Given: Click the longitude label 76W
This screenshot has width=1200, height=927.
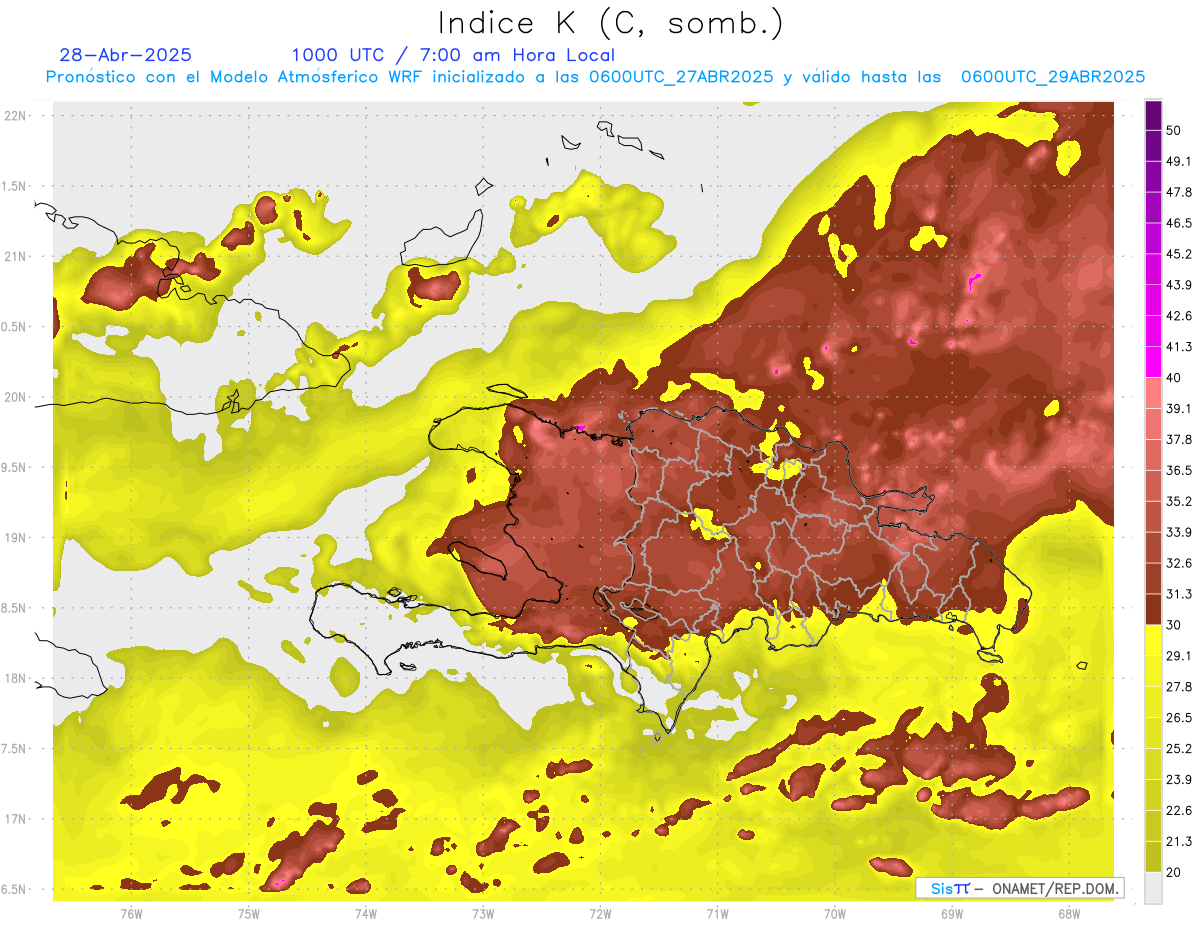Looking at the screenshot, I should tap(130, 913).
